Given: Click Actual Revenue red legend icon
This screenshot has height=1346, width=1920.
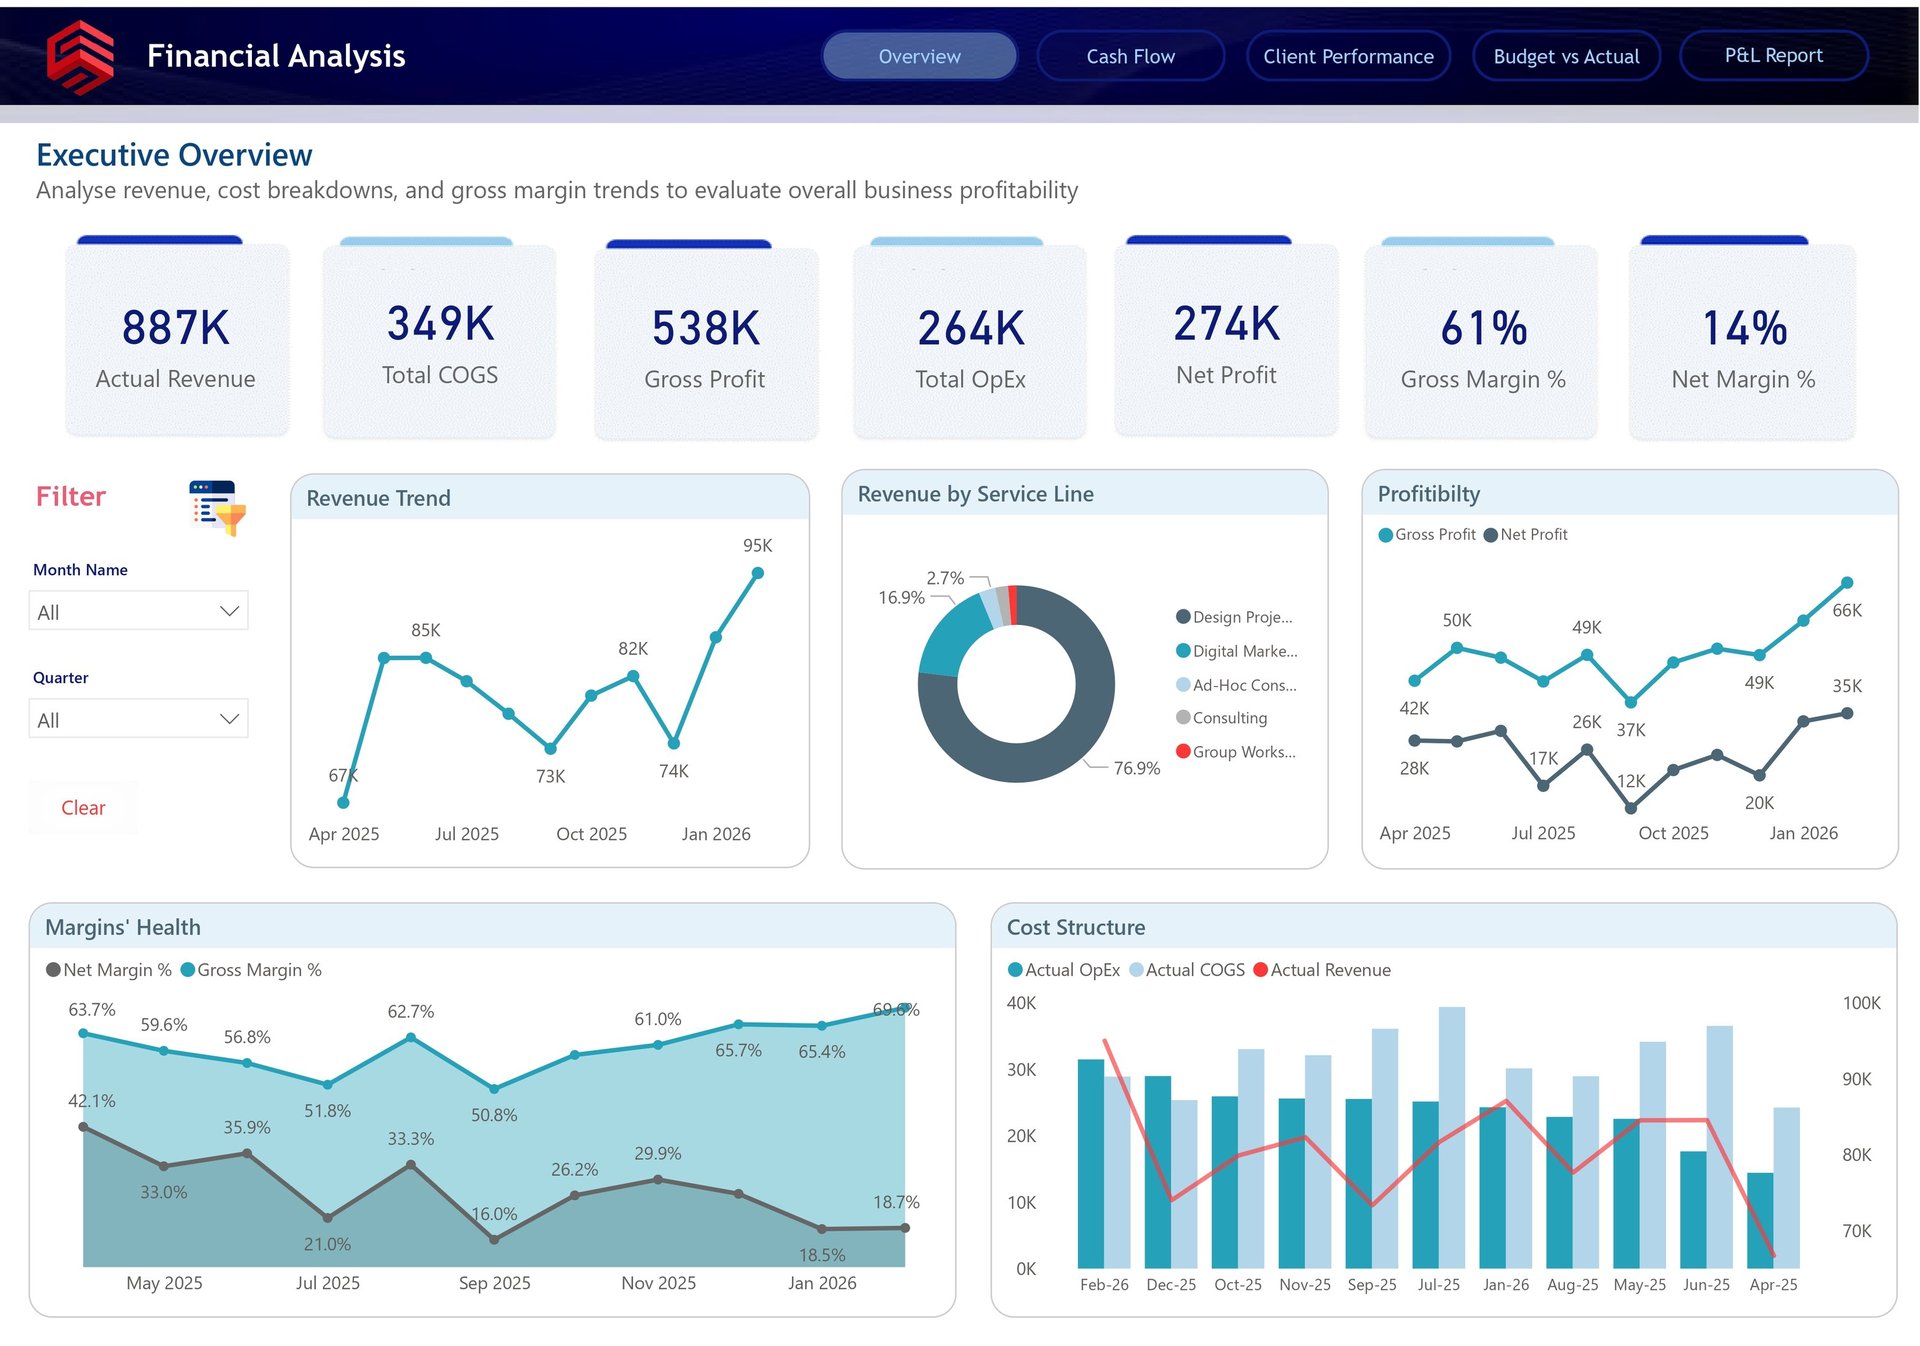Looking at the screenshot, I should click(x=1260, y=970).
